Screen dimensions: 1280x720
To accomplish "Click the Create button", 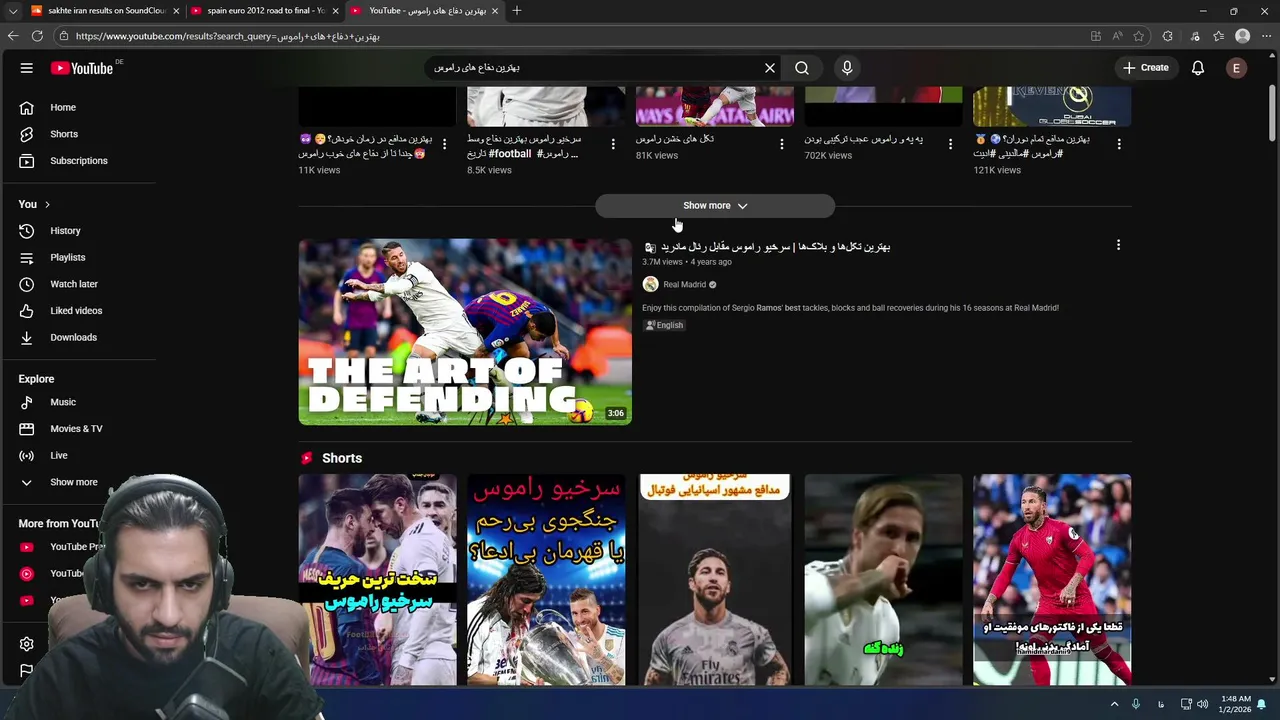I will click(x=1145, y=68).
